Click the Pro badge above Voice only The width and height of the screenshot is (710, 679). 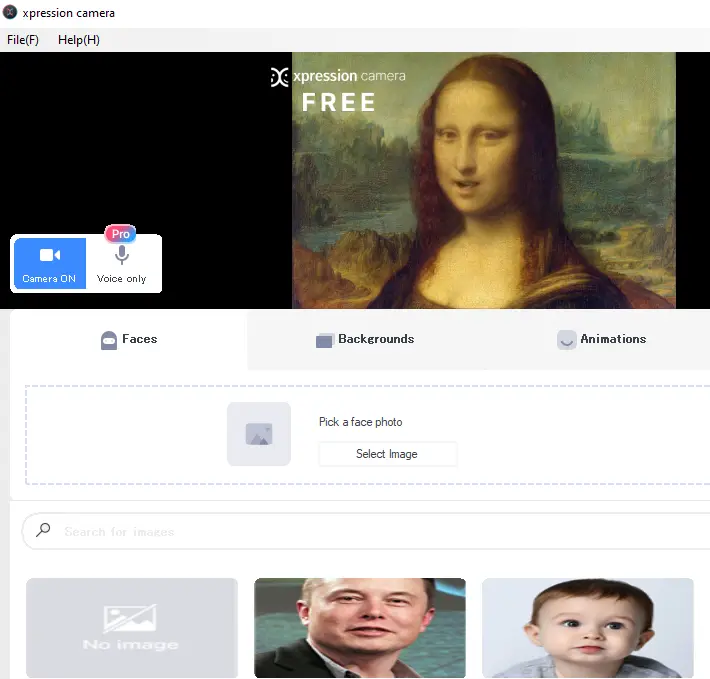tap(120, 234)
